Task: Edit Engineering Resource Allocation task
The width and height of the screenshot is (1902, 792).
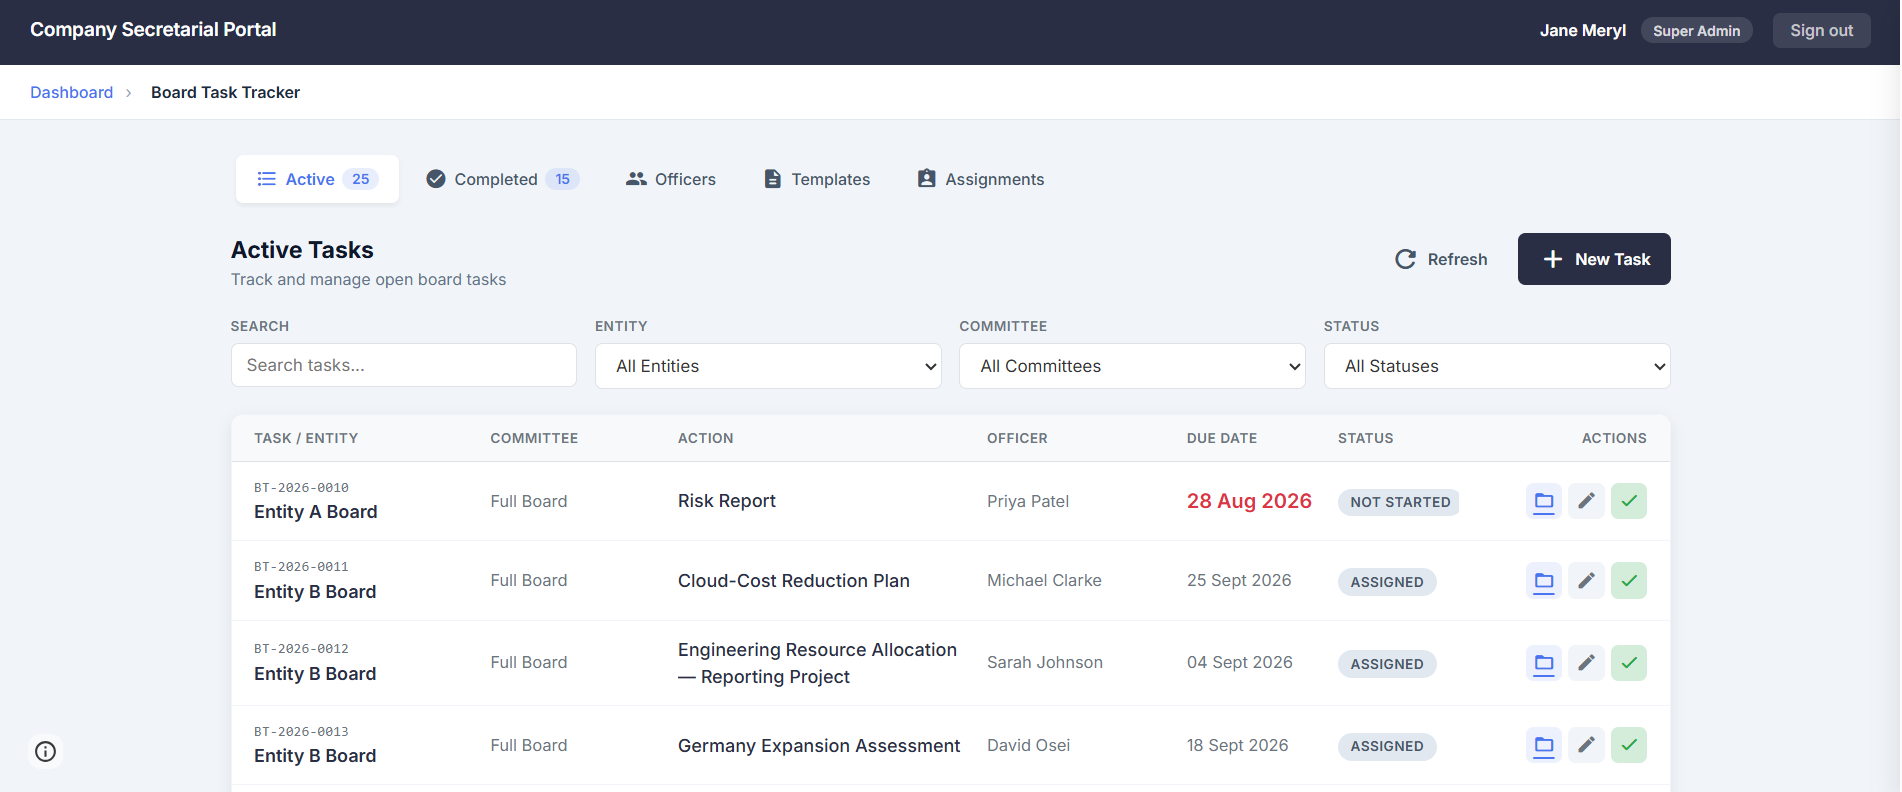Action: 1586,663
